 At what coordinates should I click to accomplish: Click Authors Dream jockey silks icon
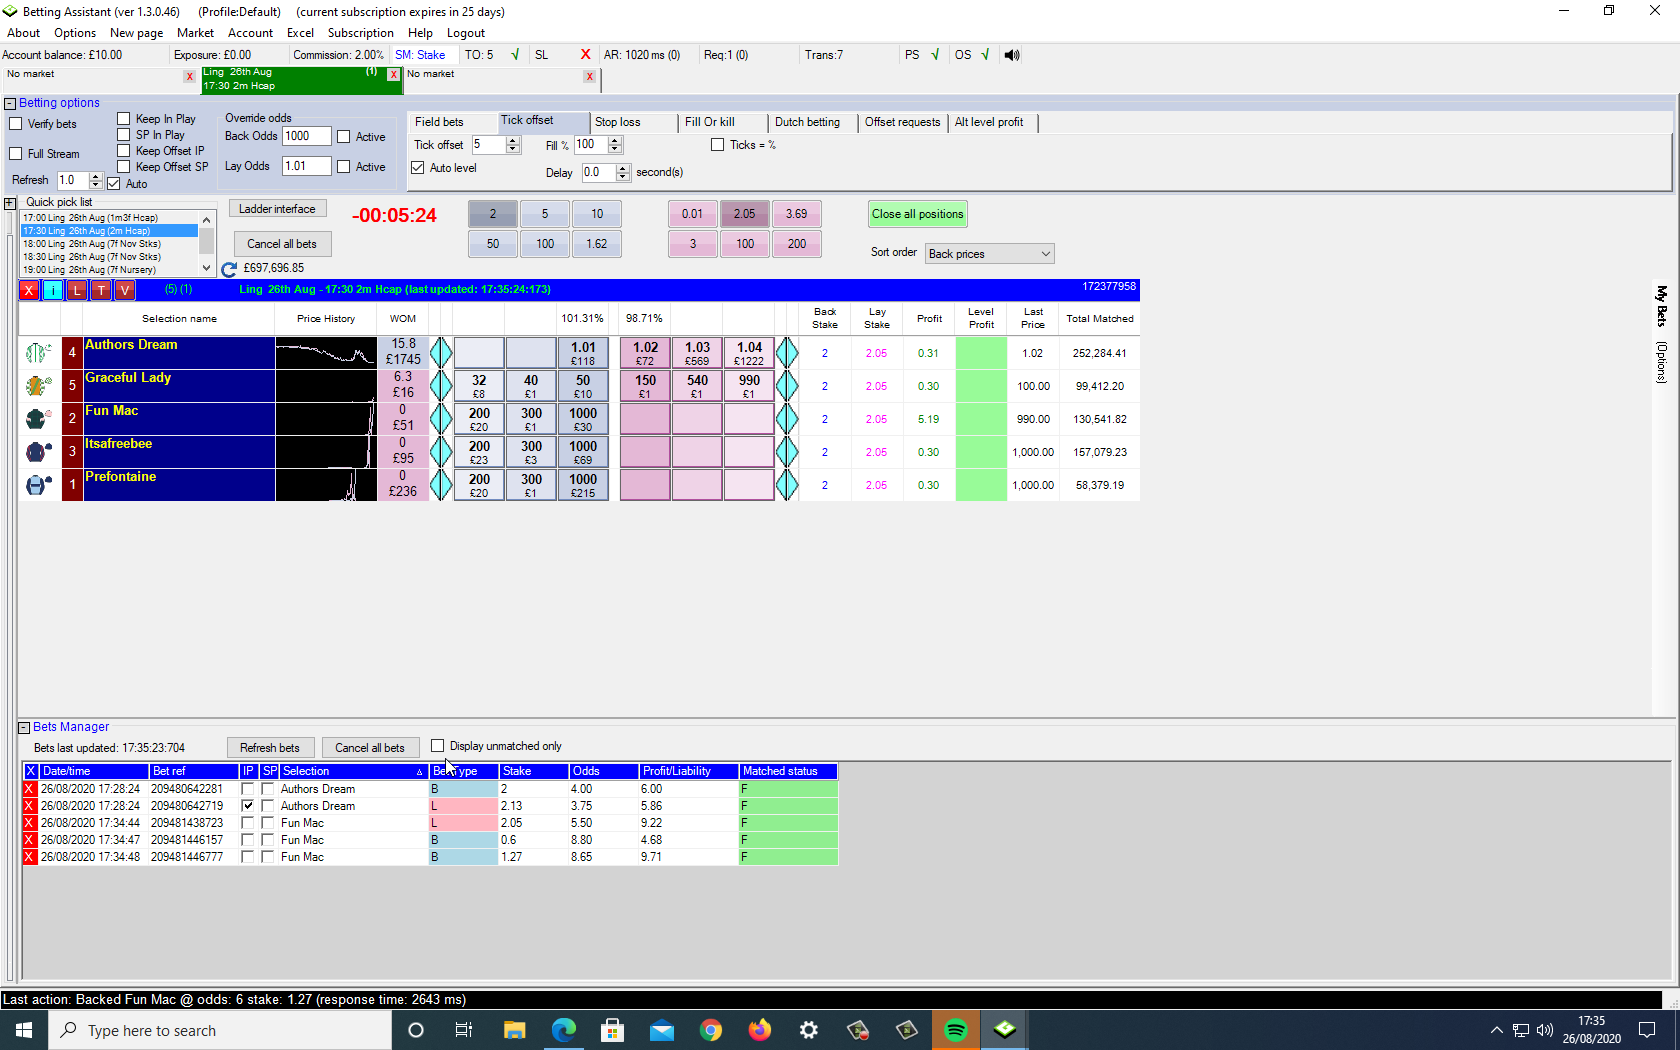click(38, 353)
